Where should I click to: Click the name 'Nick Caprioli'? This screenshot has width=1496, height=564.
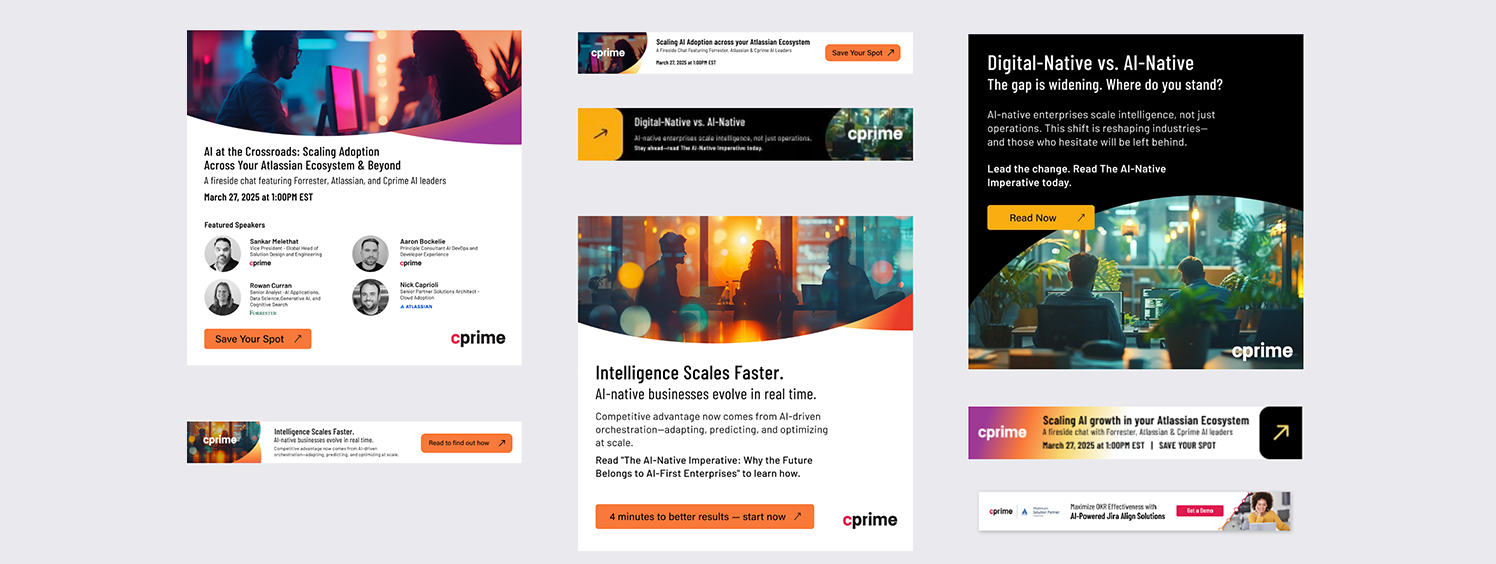[x=419, y=286]
